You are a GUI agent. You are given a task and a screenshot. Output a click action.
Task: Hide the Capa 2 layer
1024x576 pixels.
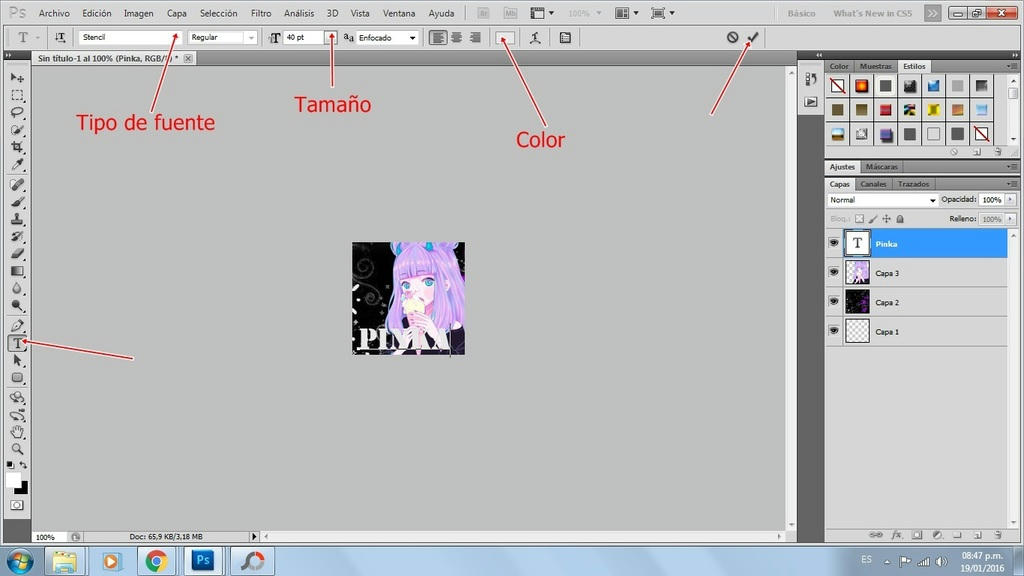834,302
